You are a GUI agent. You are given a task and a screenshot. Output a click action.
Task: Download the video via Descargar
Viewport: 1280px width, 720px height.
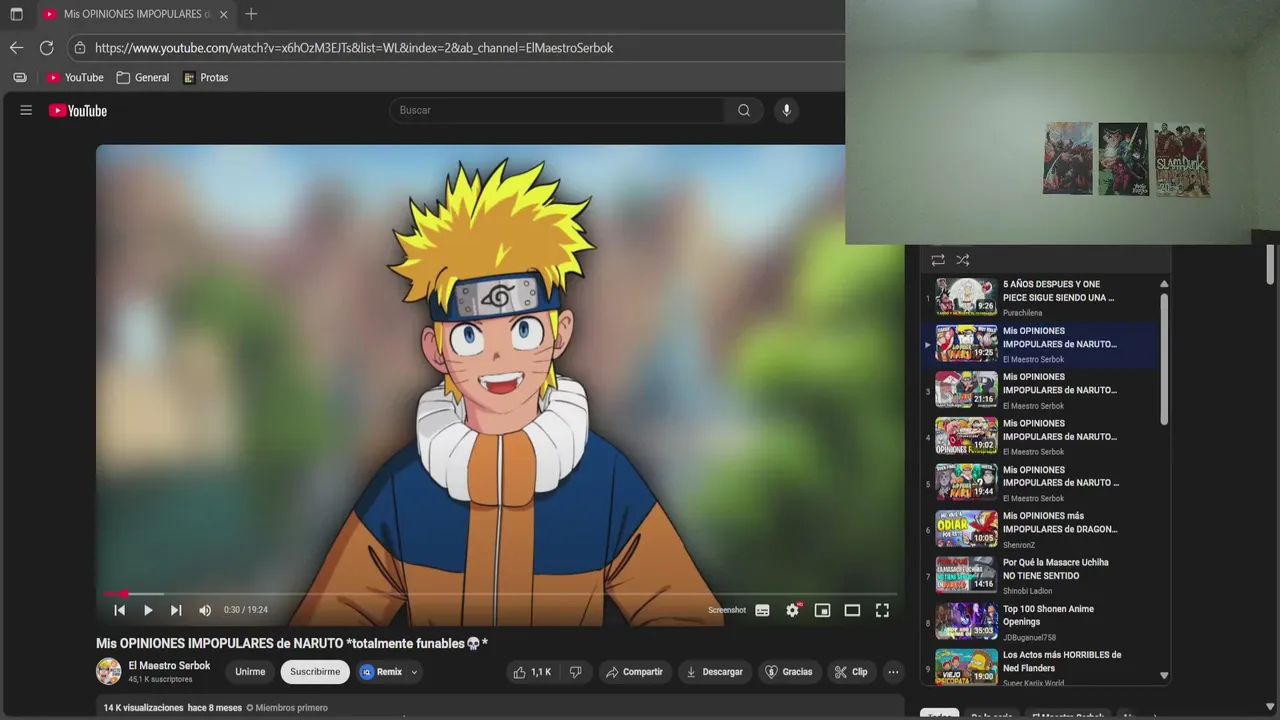(714, 672)
